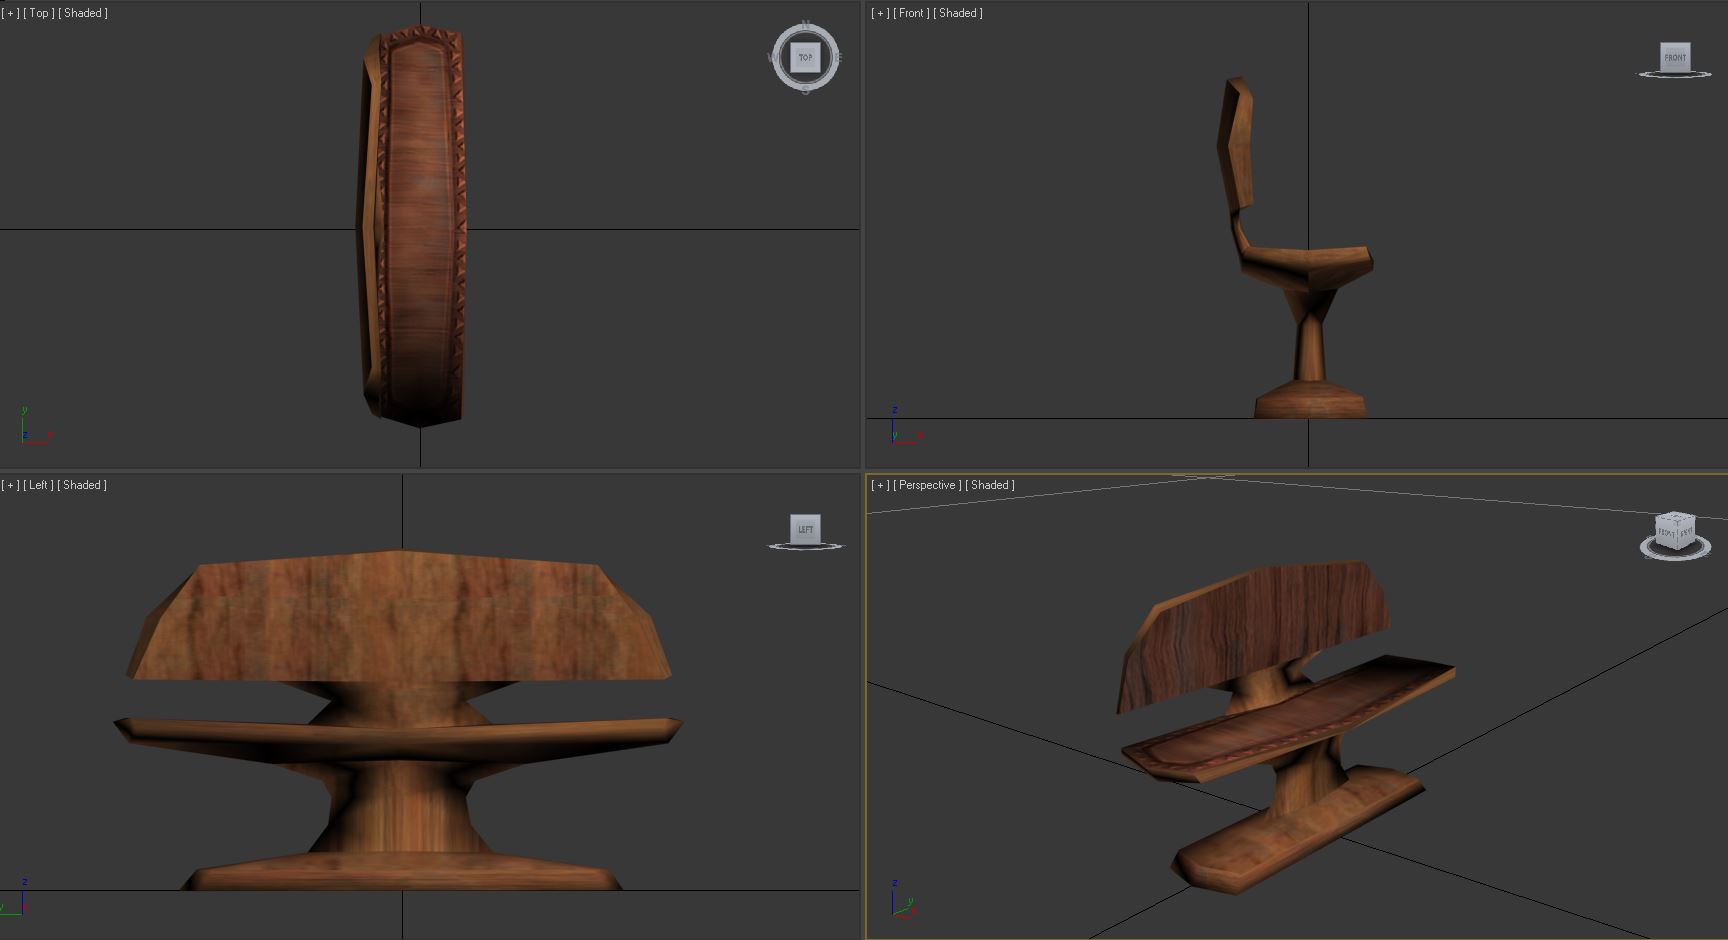Screen dimensions: 1728x940
Task: Open the [Left] point-of-view menu
Action: (x=39, y=485)
